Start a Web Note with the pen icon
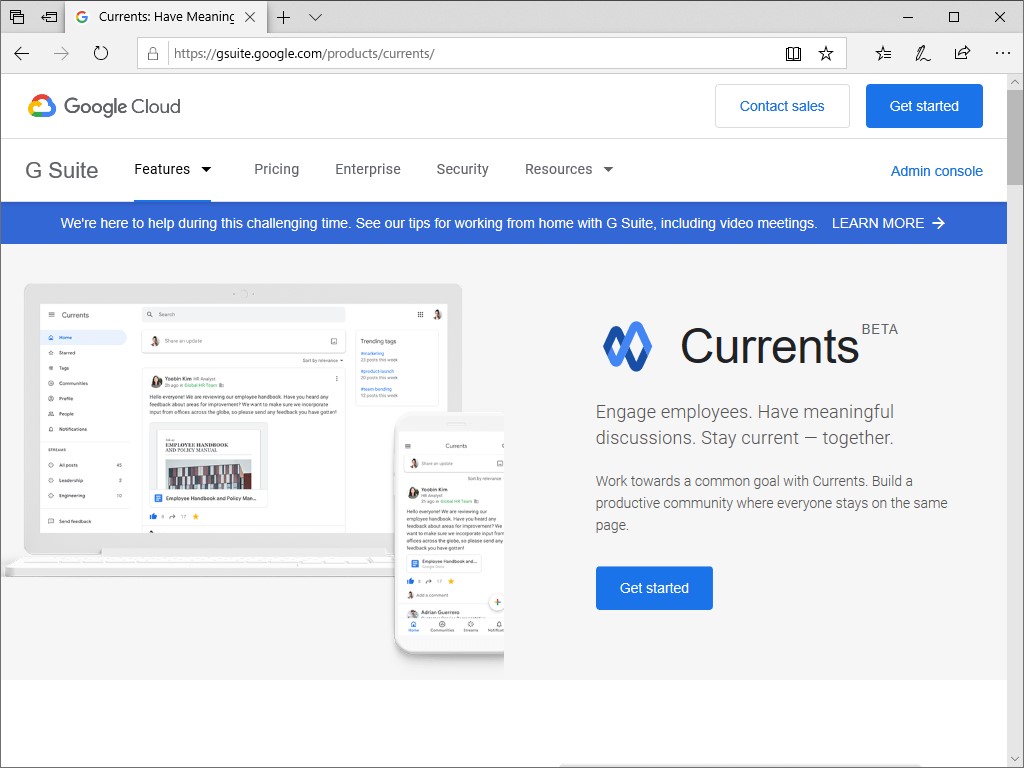1024x768 pixels. click(922, 53)
